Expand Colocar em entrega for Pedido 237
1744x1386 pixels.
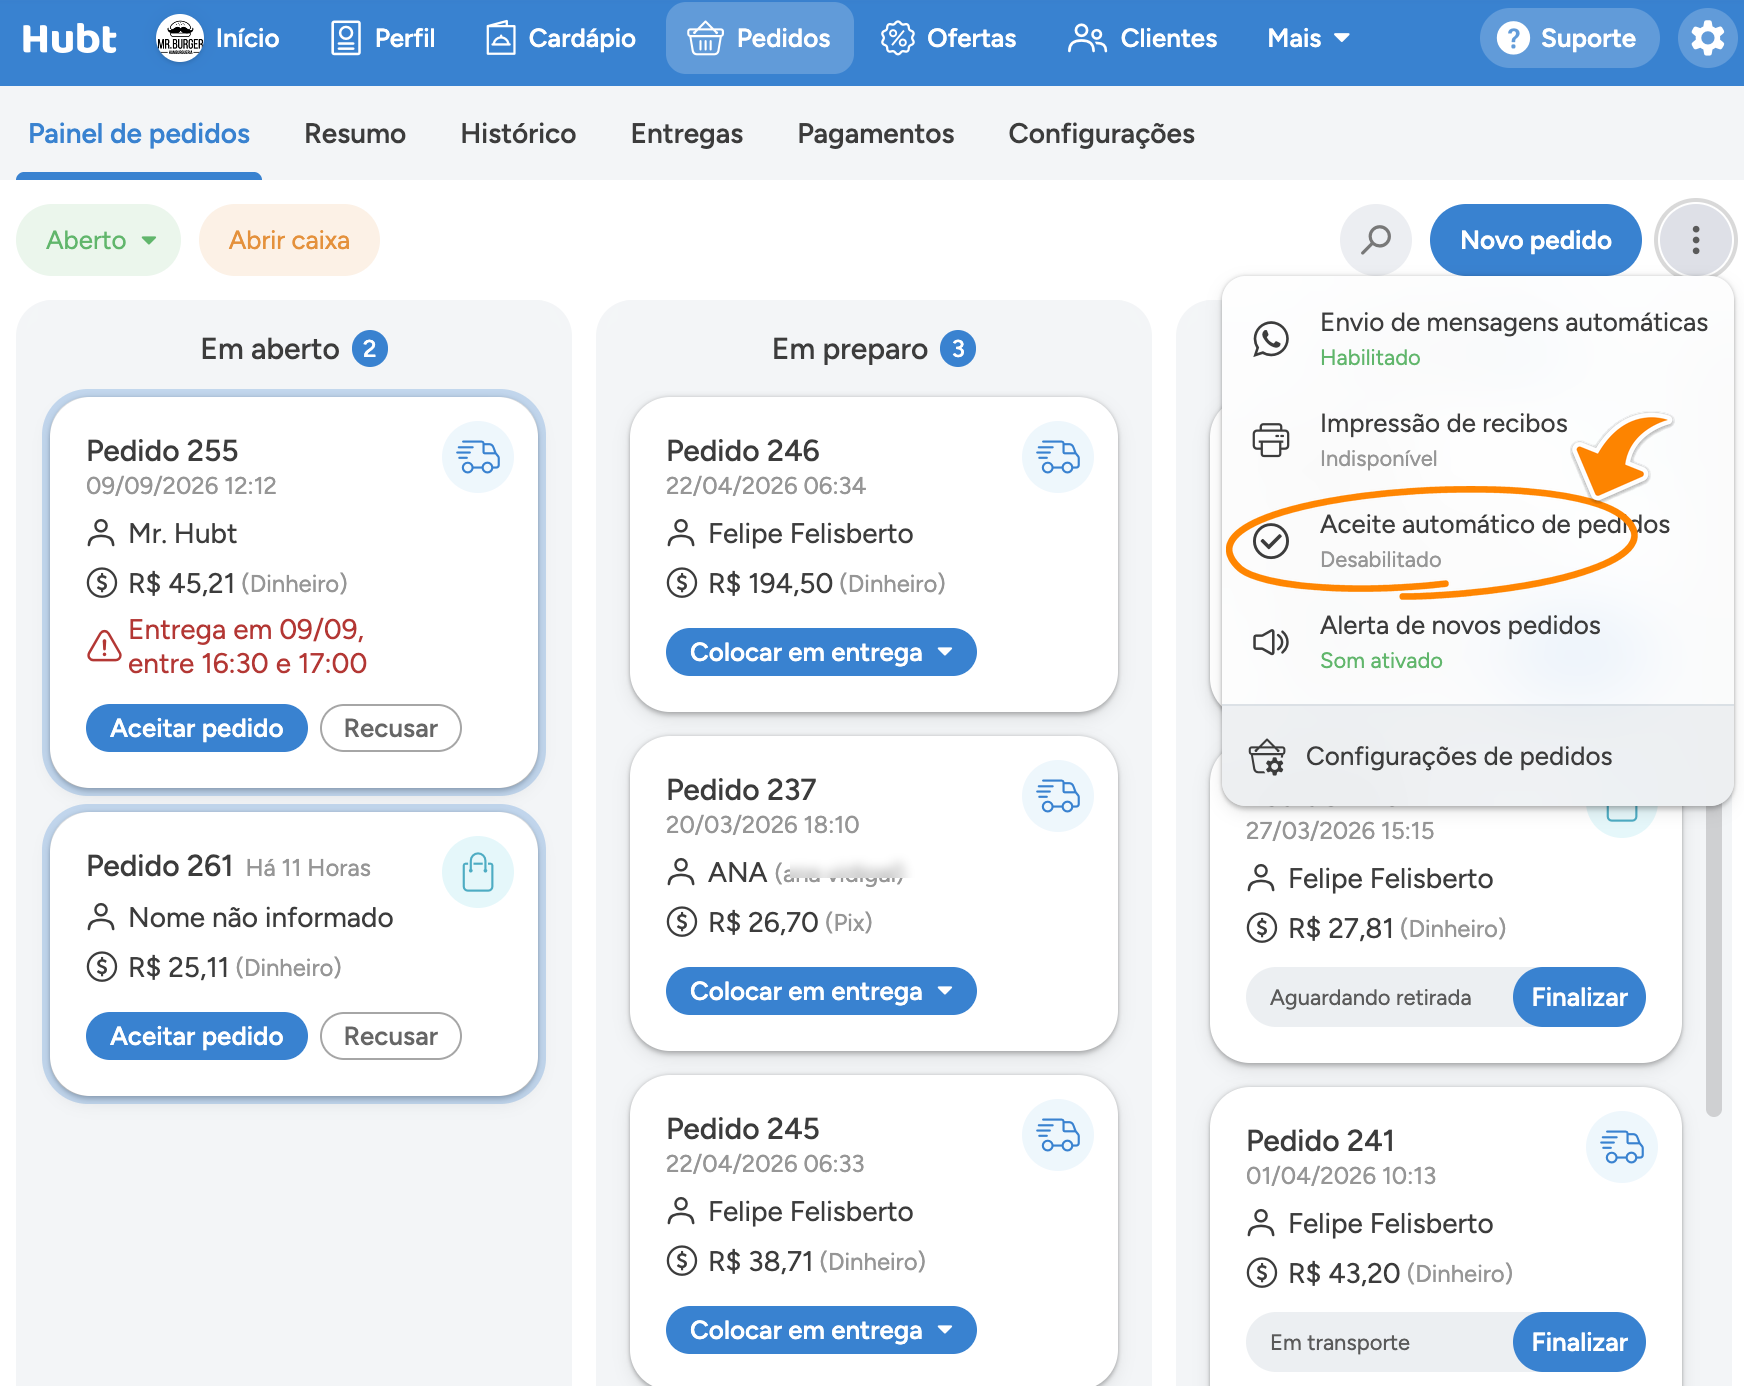pyautogui.click(x=821, y=991)
